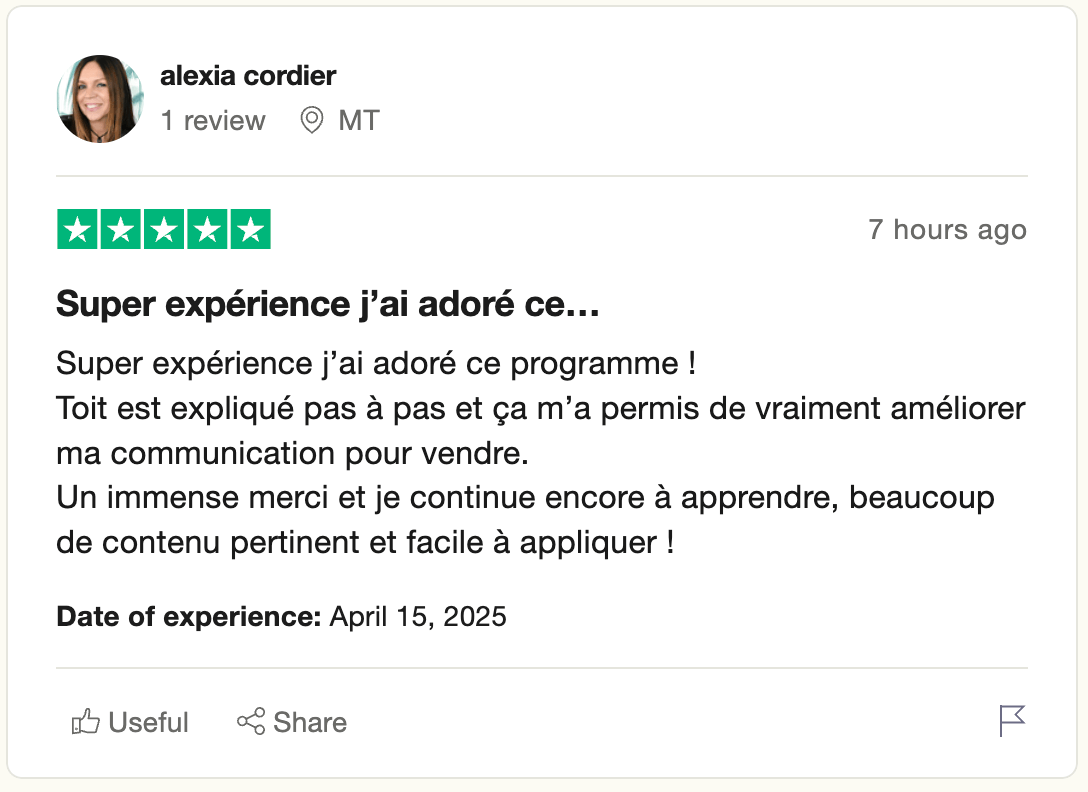1088x792 pixels.
Task: Click the fourth green rating star
Action: tap(207, 230)
